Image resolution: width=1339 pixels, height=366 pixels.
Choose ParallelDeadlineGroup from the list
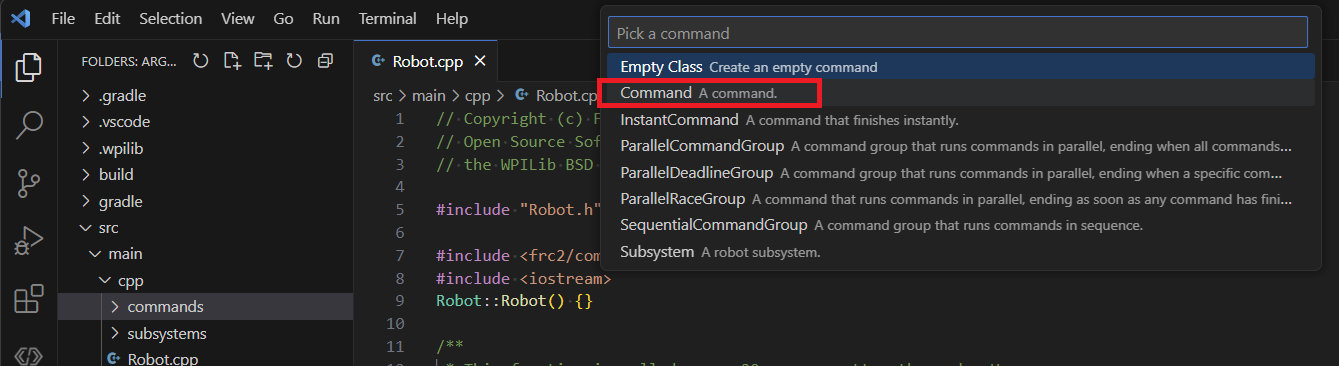pos(957,172)
